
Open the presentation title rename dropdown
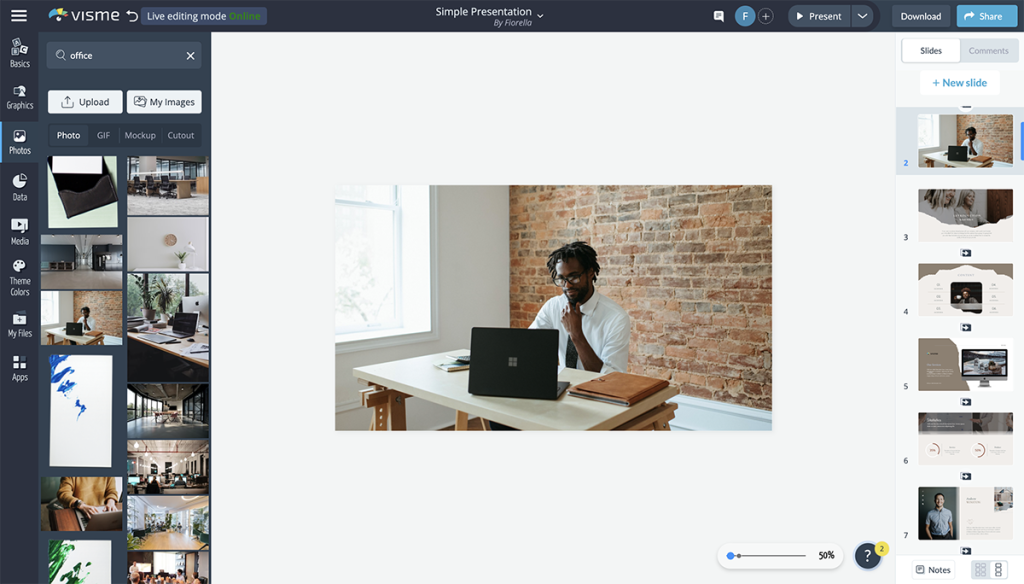click(540, 17)
